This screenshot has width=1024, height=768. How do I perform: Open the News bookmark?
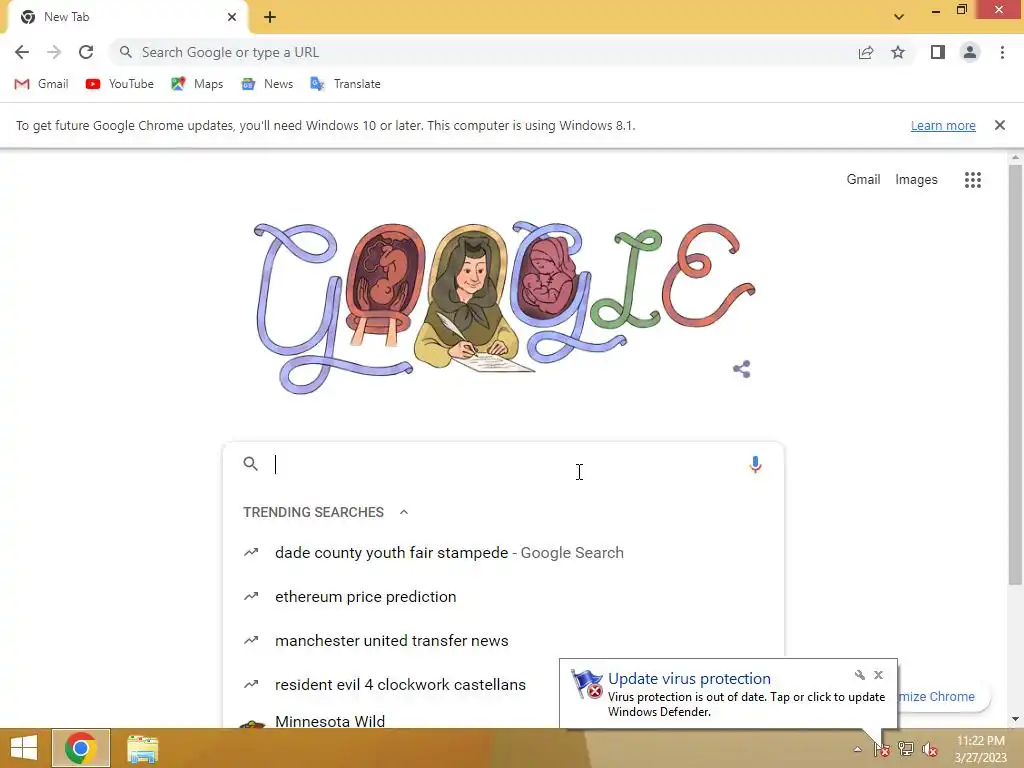coord(266,84)
